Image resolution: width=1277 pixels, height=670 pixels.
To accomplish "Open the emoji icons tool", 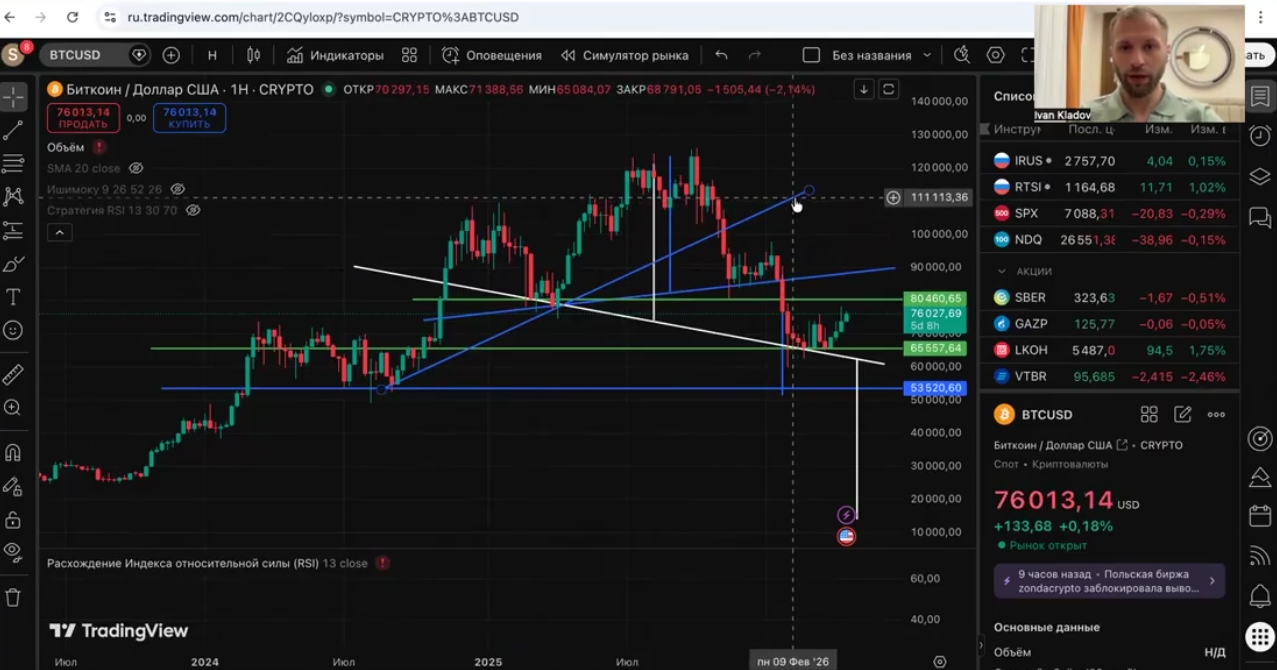I will [13, 330].
